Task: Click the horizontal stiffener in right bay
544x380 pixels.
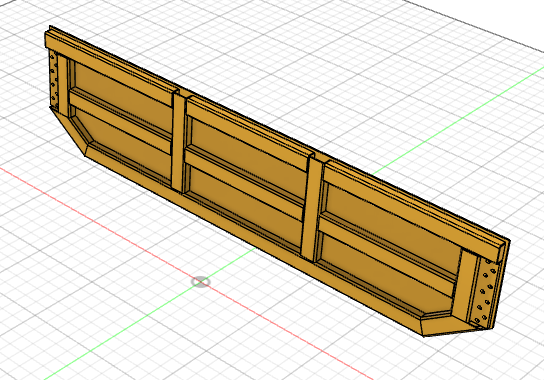Action: click(x=387, y=257)
